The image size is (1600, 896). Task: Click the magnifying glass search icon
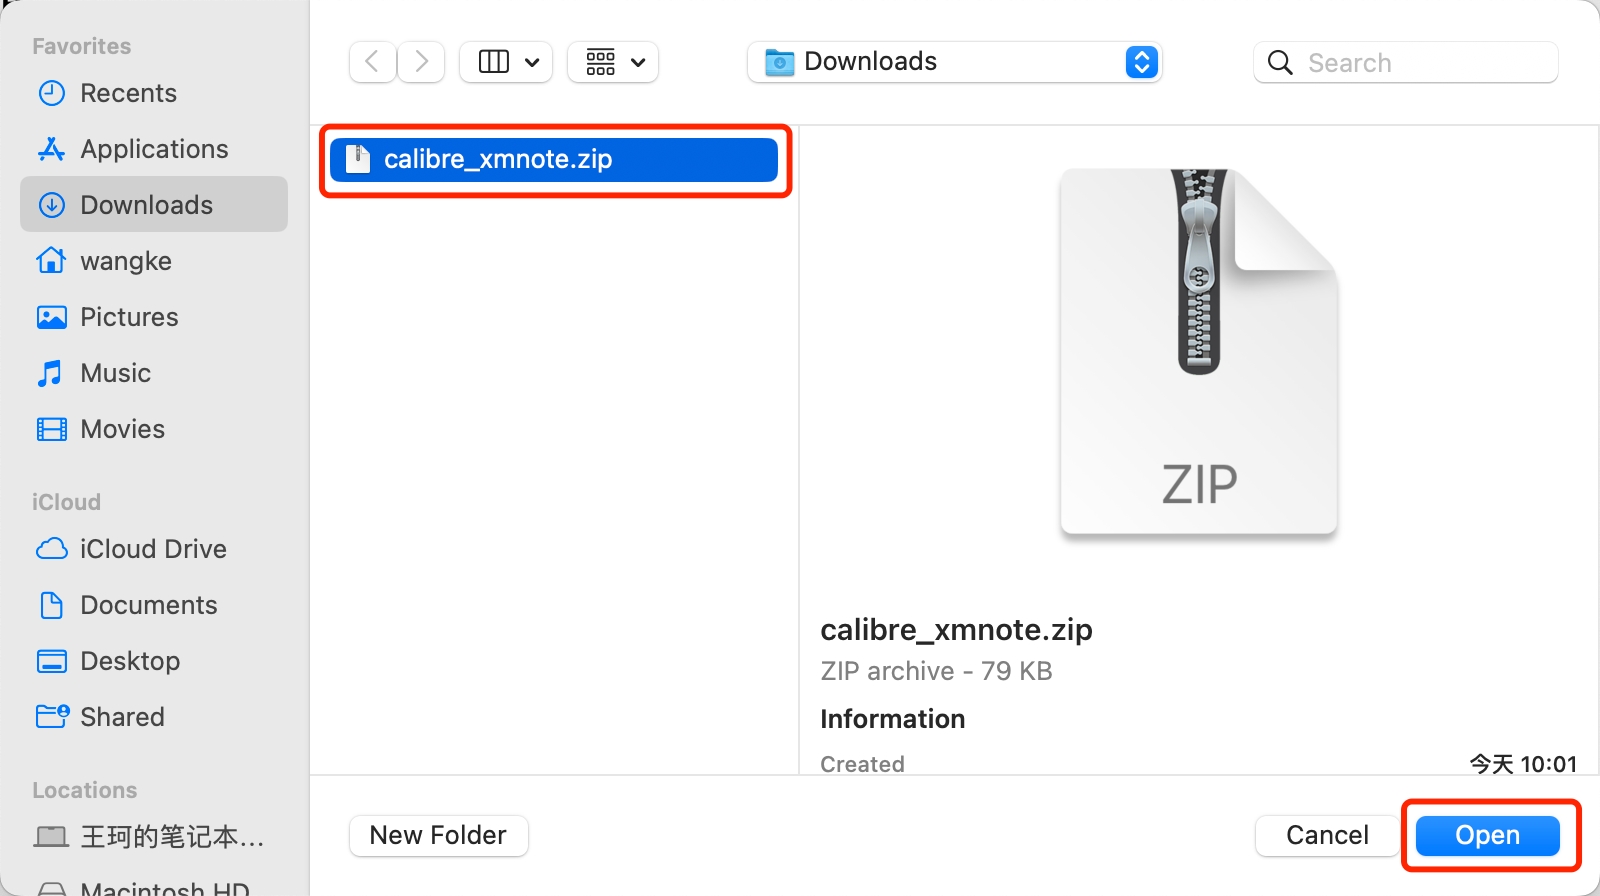(1280, 63)
